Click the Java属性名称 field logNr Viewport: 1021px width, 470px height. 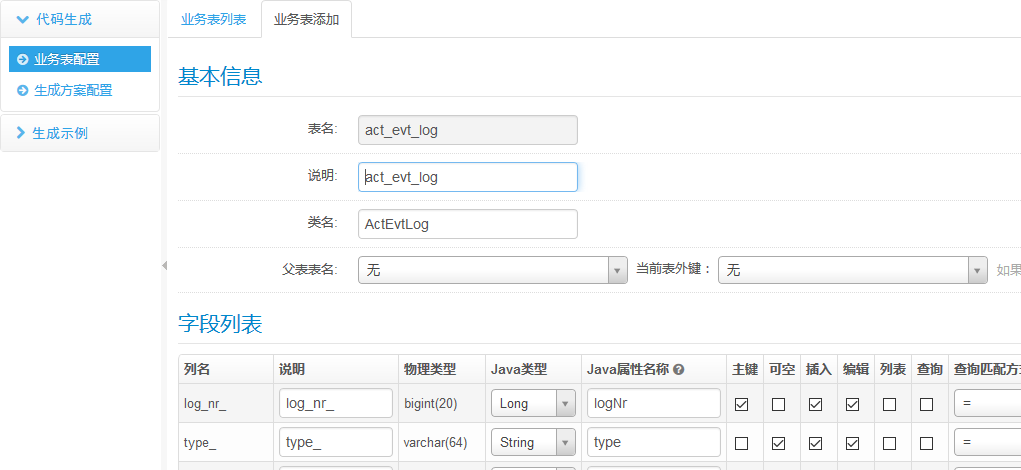click(654, 404)
